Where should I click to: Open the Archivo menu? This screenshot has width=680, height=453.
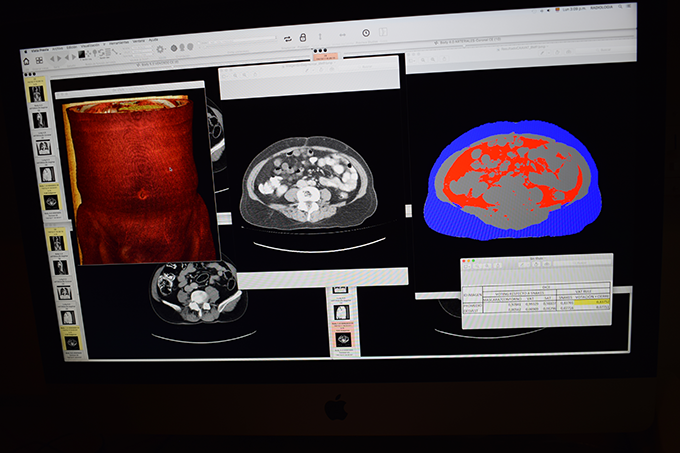tap(58, 49)
